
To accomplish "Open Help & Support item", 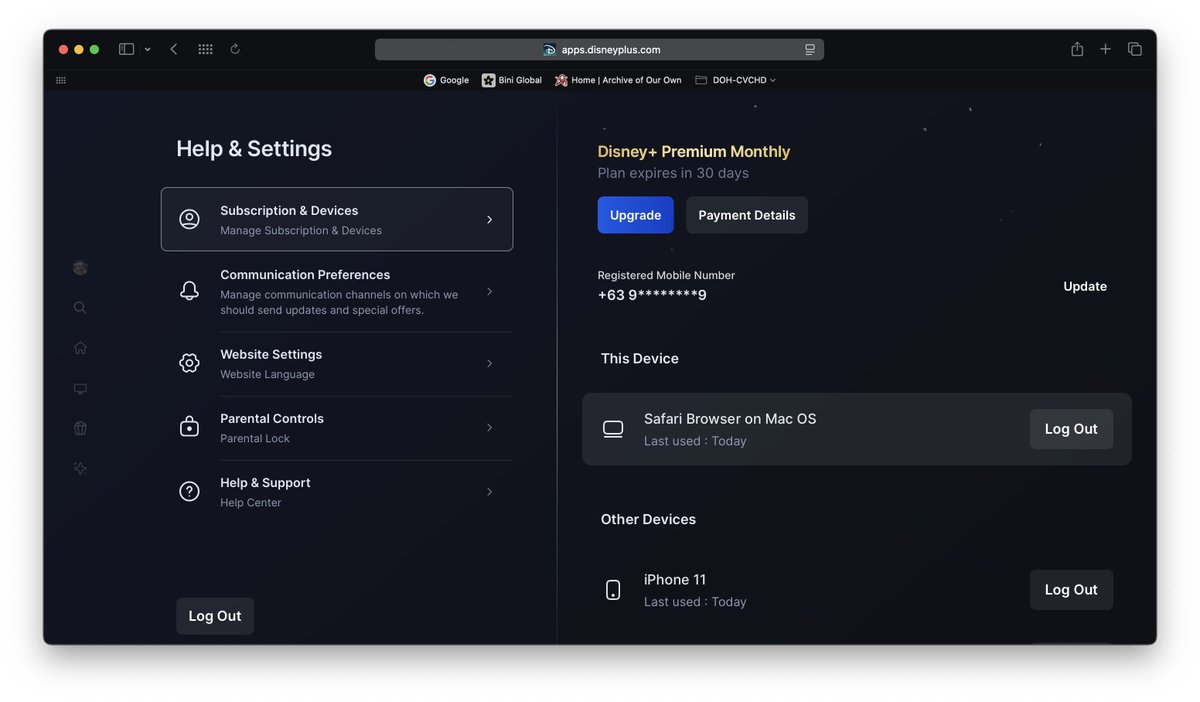I will [337, 492].
